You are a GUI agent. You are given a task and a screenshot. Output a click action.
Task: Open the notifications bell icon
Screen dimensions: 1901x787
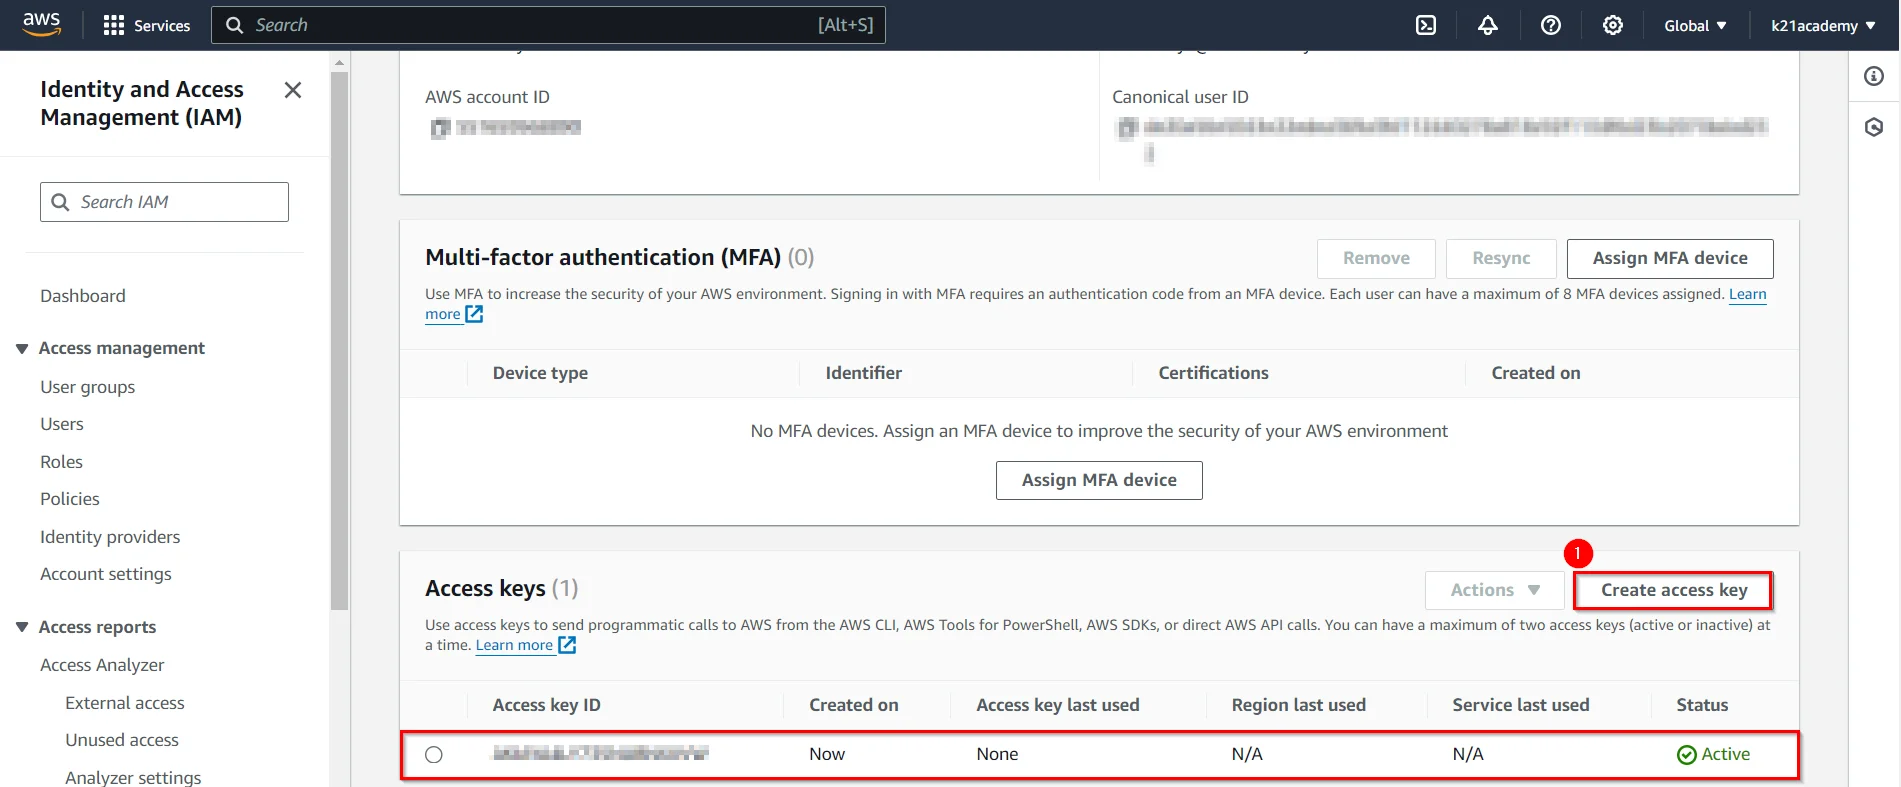coord(1488,25)
